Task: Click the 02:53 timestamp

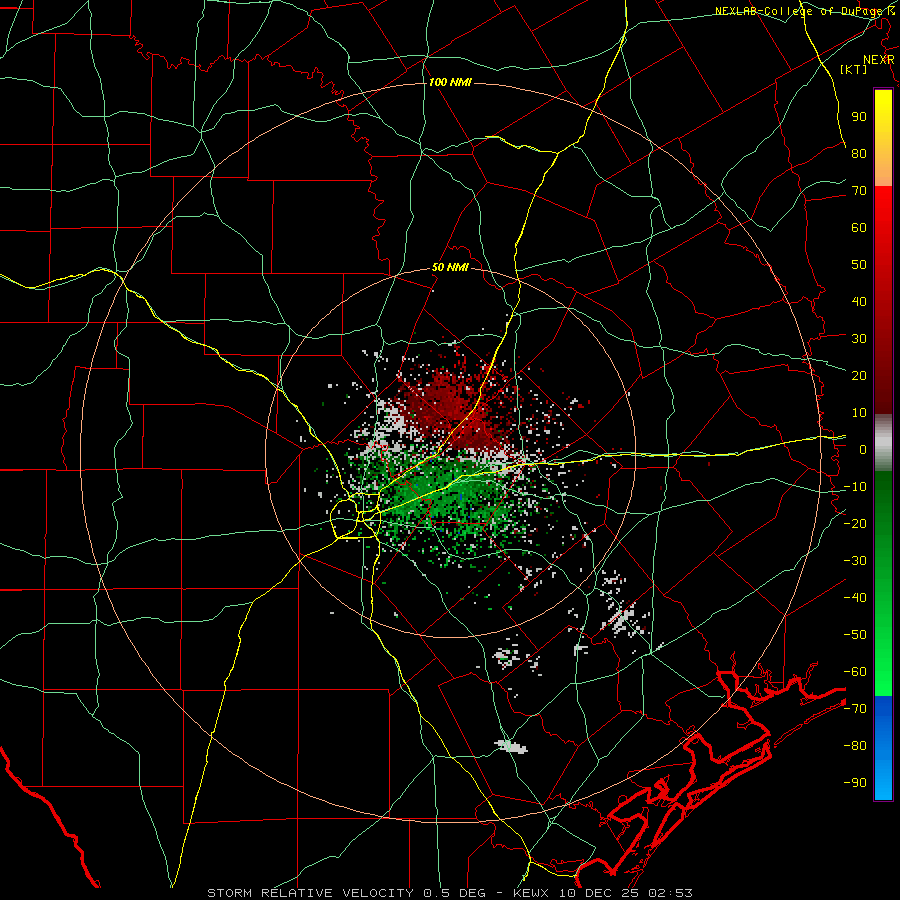Action: click(671, 893)
